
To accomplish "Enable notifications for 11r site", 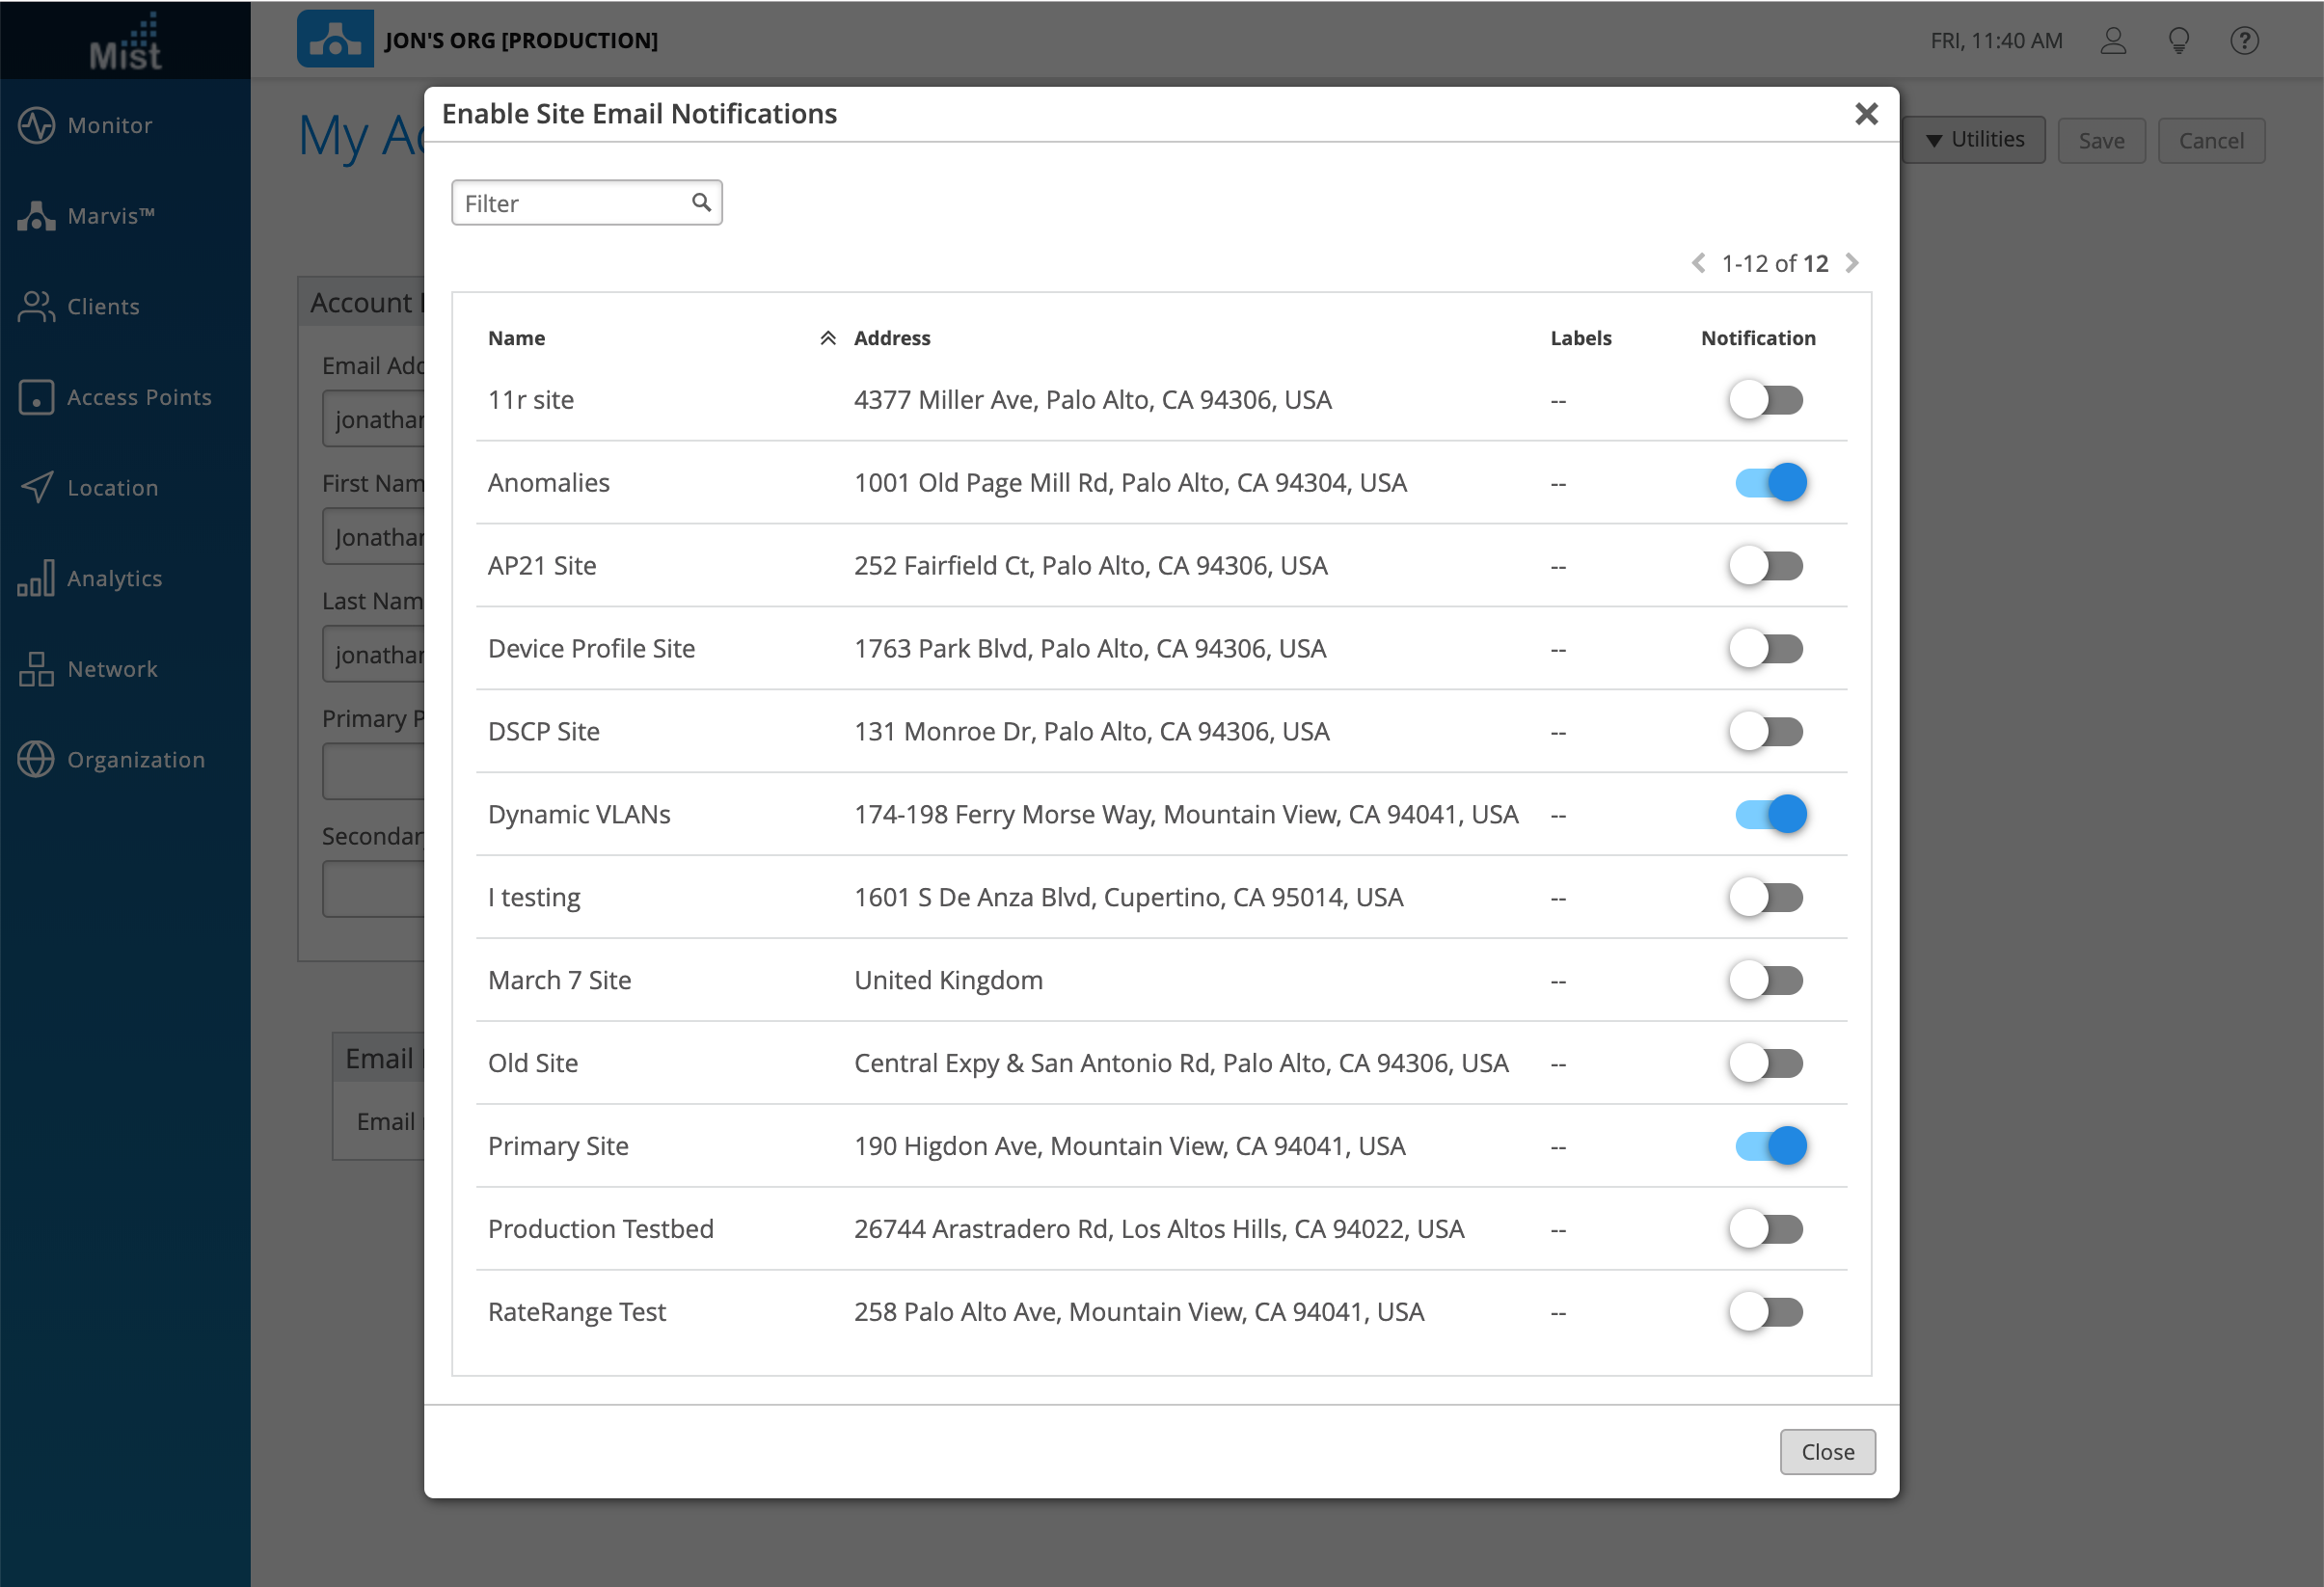I will [1766, 400].
